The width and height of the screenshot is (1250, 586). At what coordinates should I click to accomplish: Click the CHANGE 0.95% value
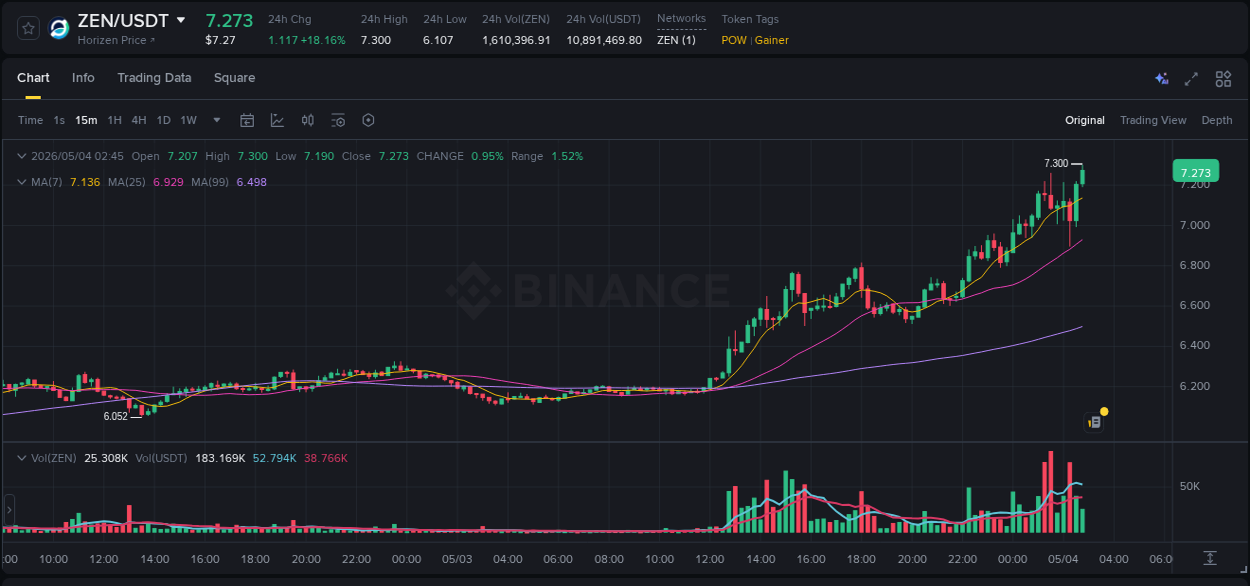(x=487, y=156)
